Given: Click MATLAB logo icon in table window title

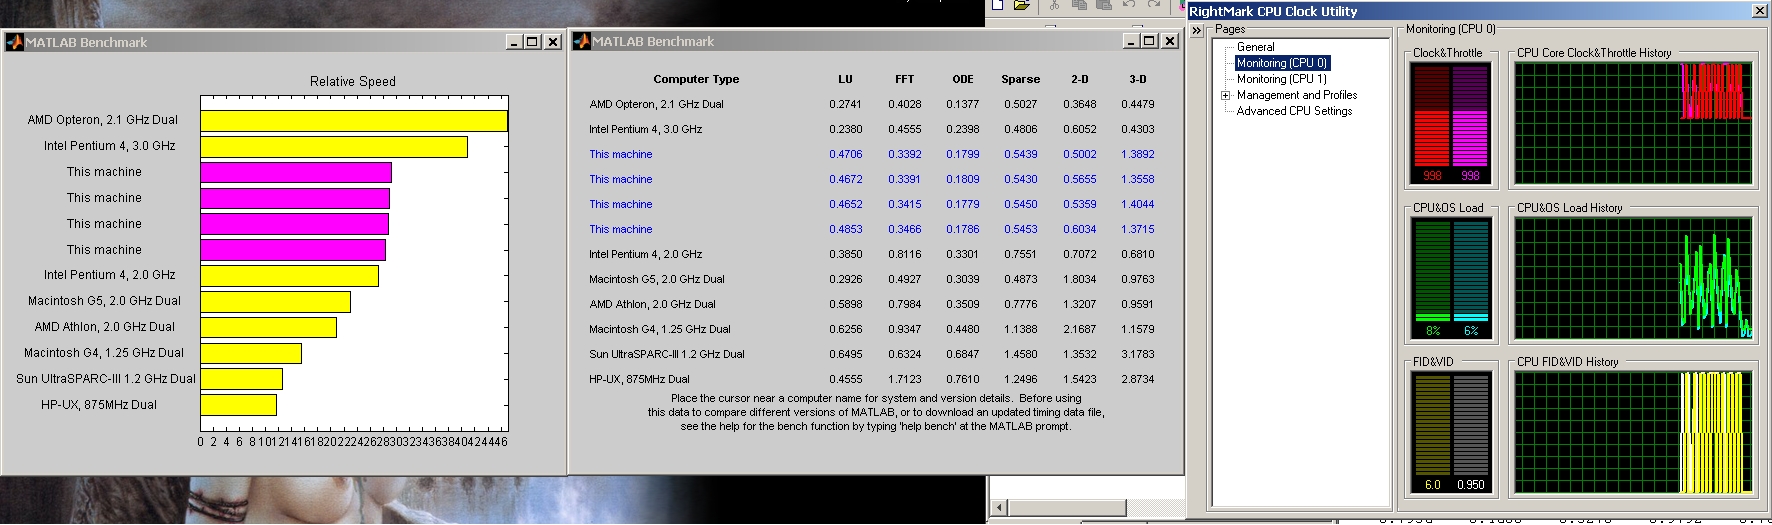Looking at the screenshot, I should [581, 41].
